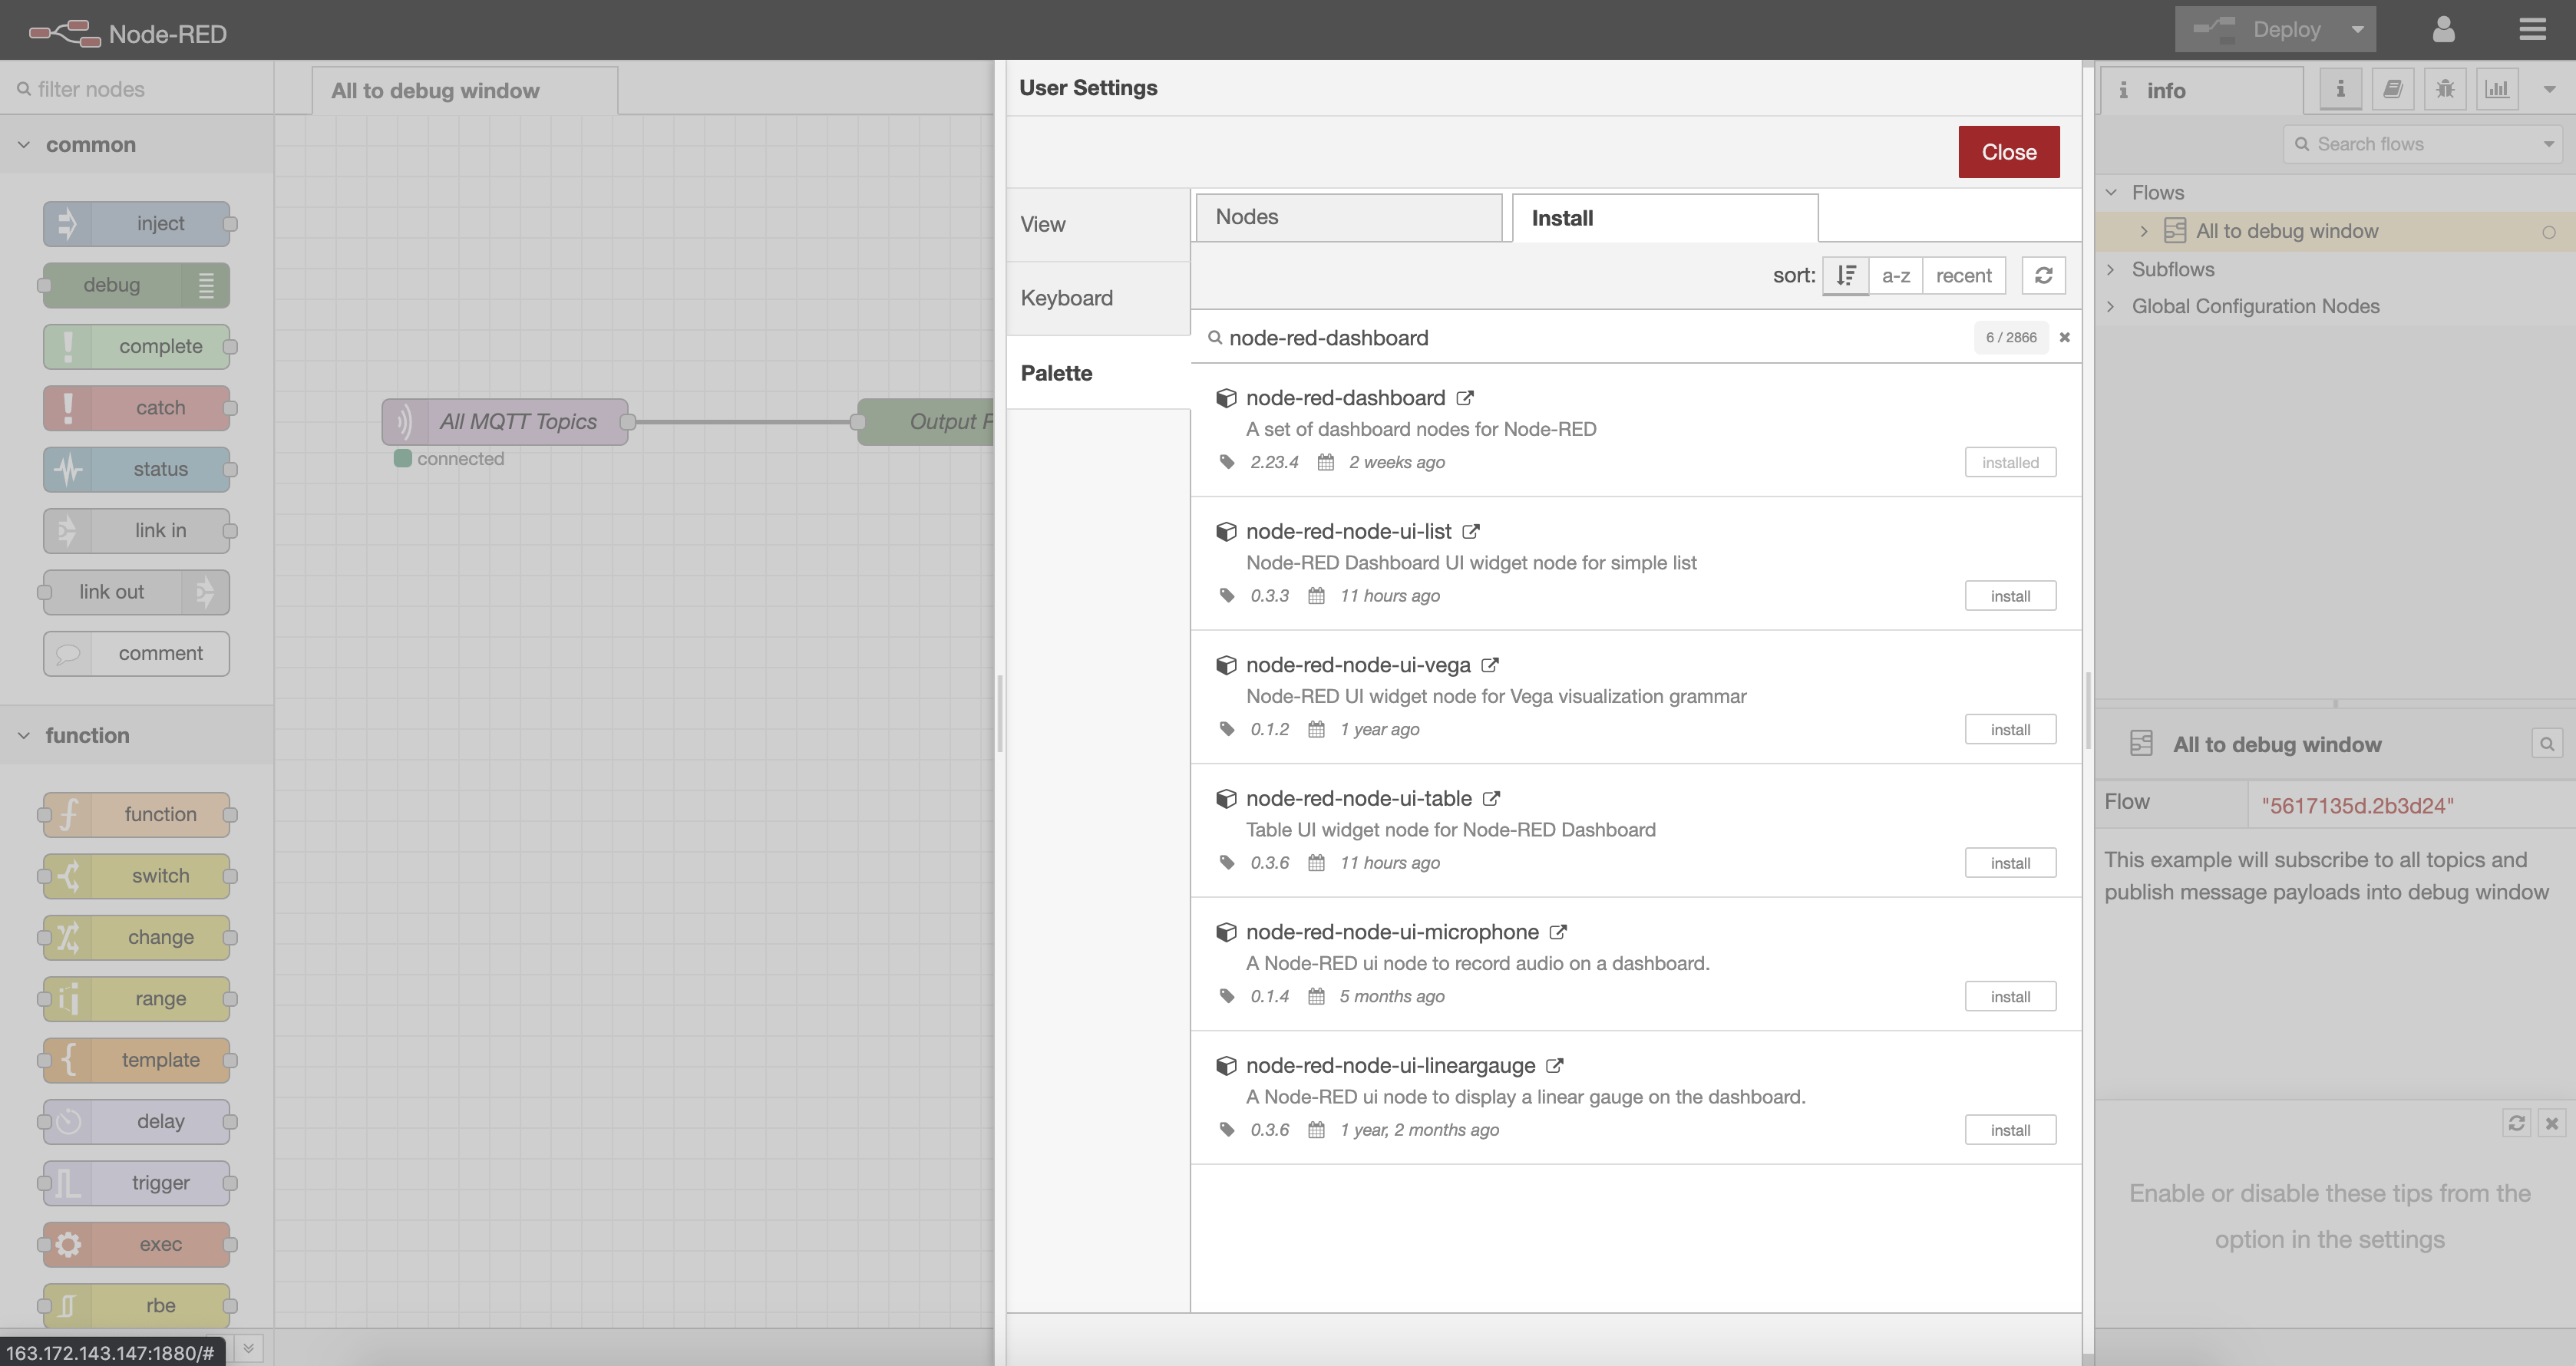
Task: Click the refresh module list icon
Action: 2043,275
